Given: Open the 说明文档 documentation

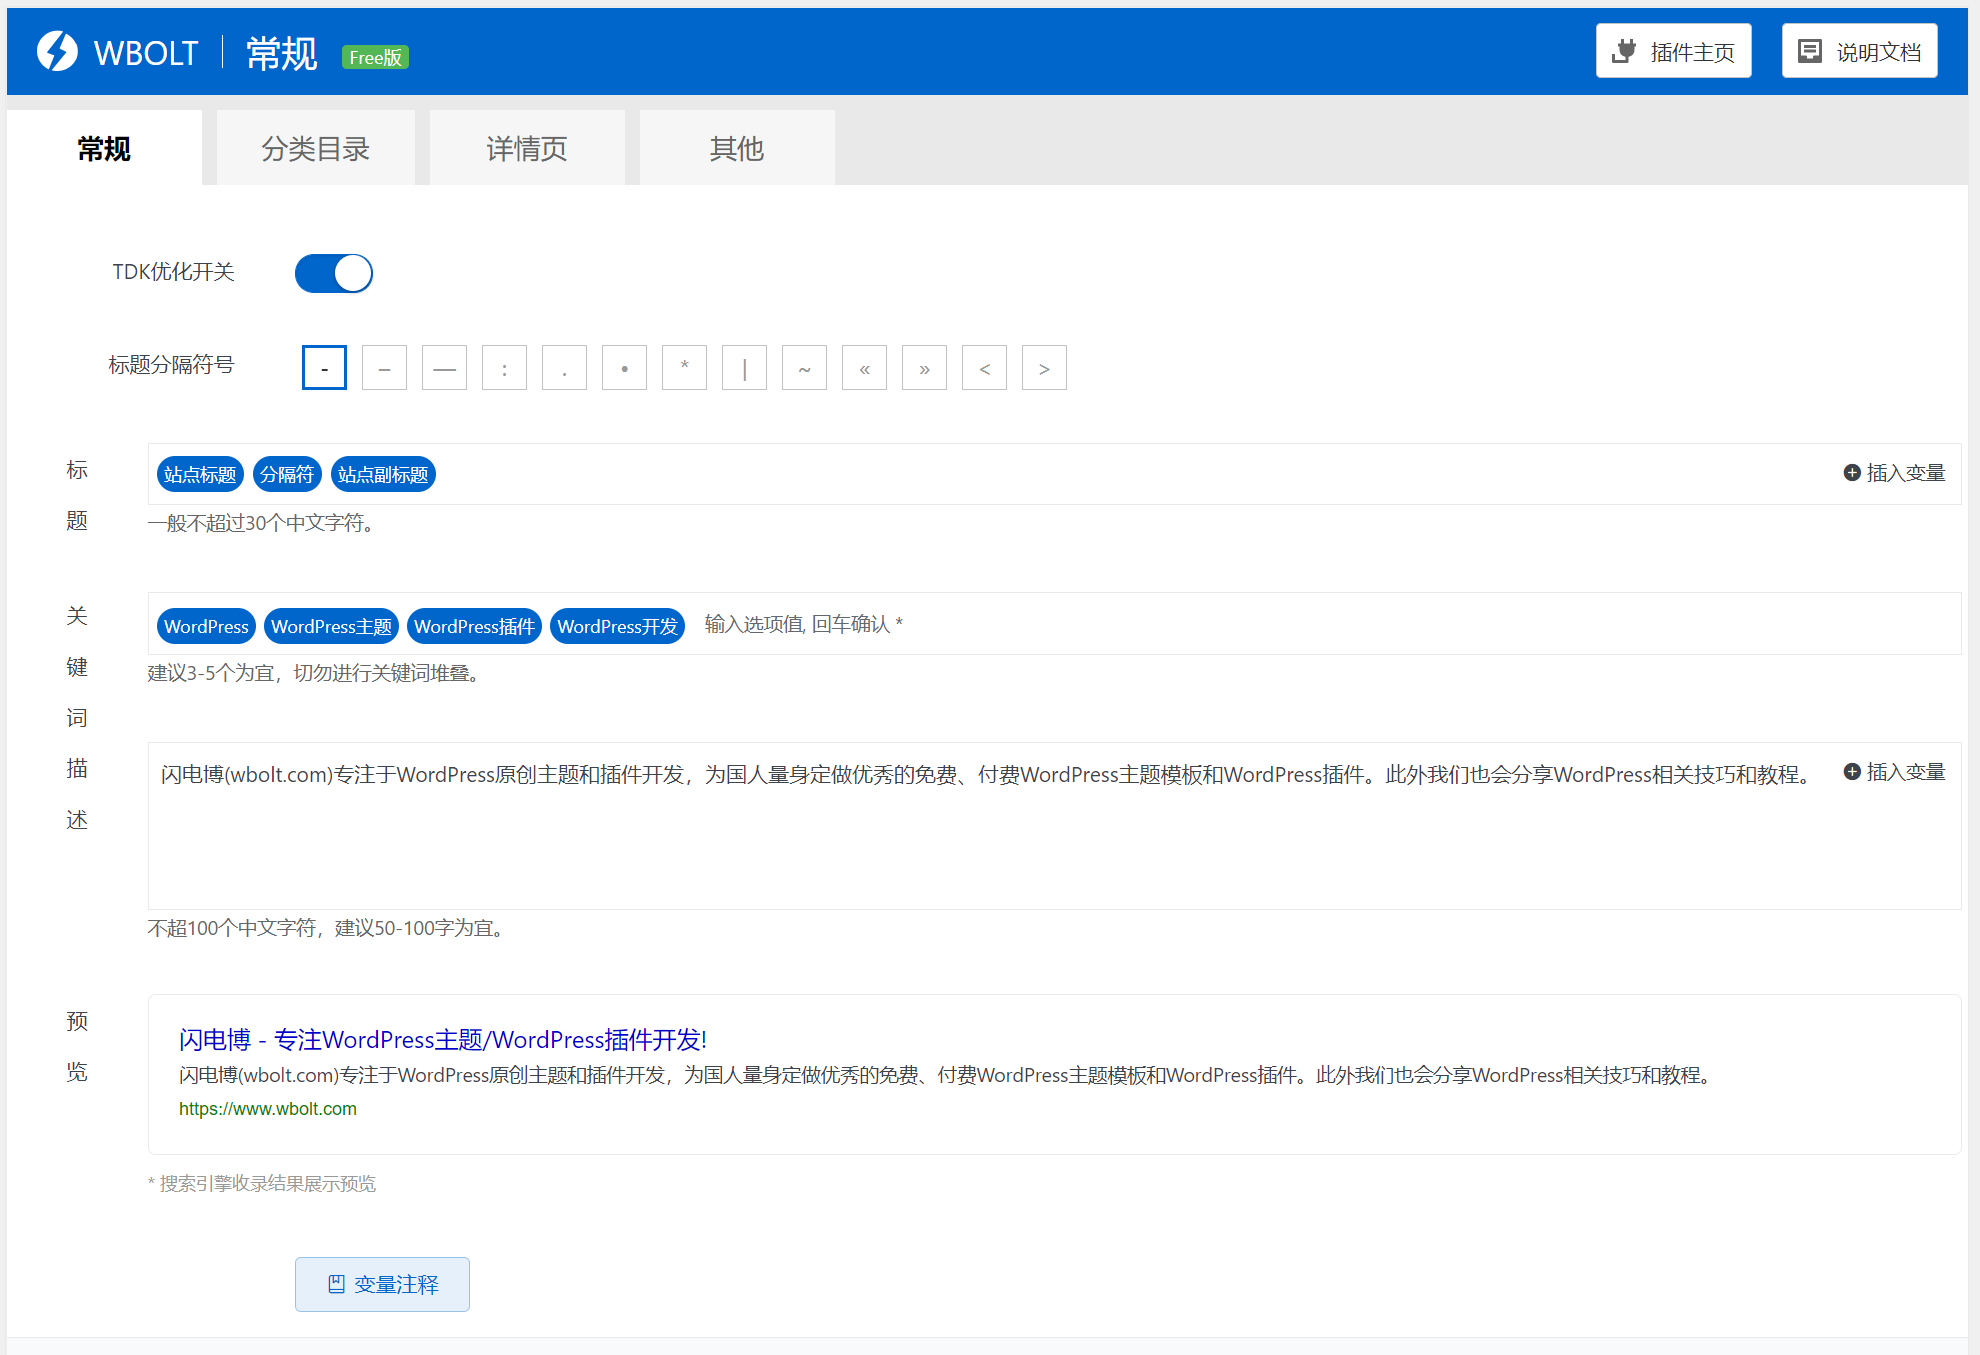Looking at the screenshot, I should pyautogui.click(x=1858, y=50).
